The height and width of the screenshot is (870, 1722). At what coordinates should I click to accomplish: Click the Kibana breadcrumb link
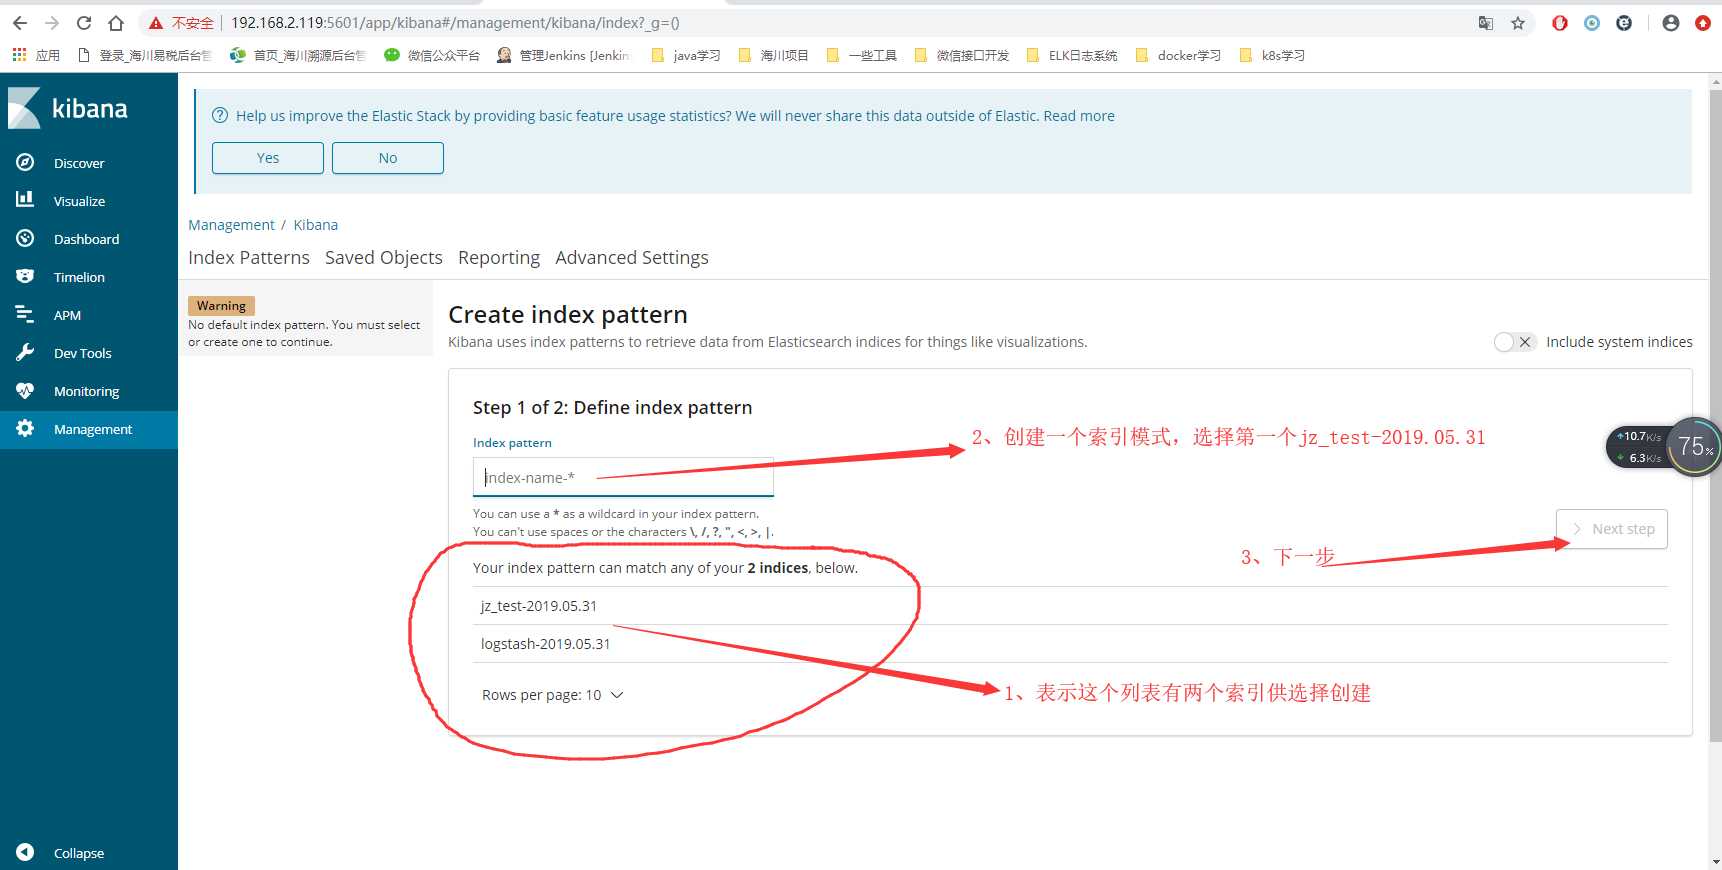[x=316, y=225]
